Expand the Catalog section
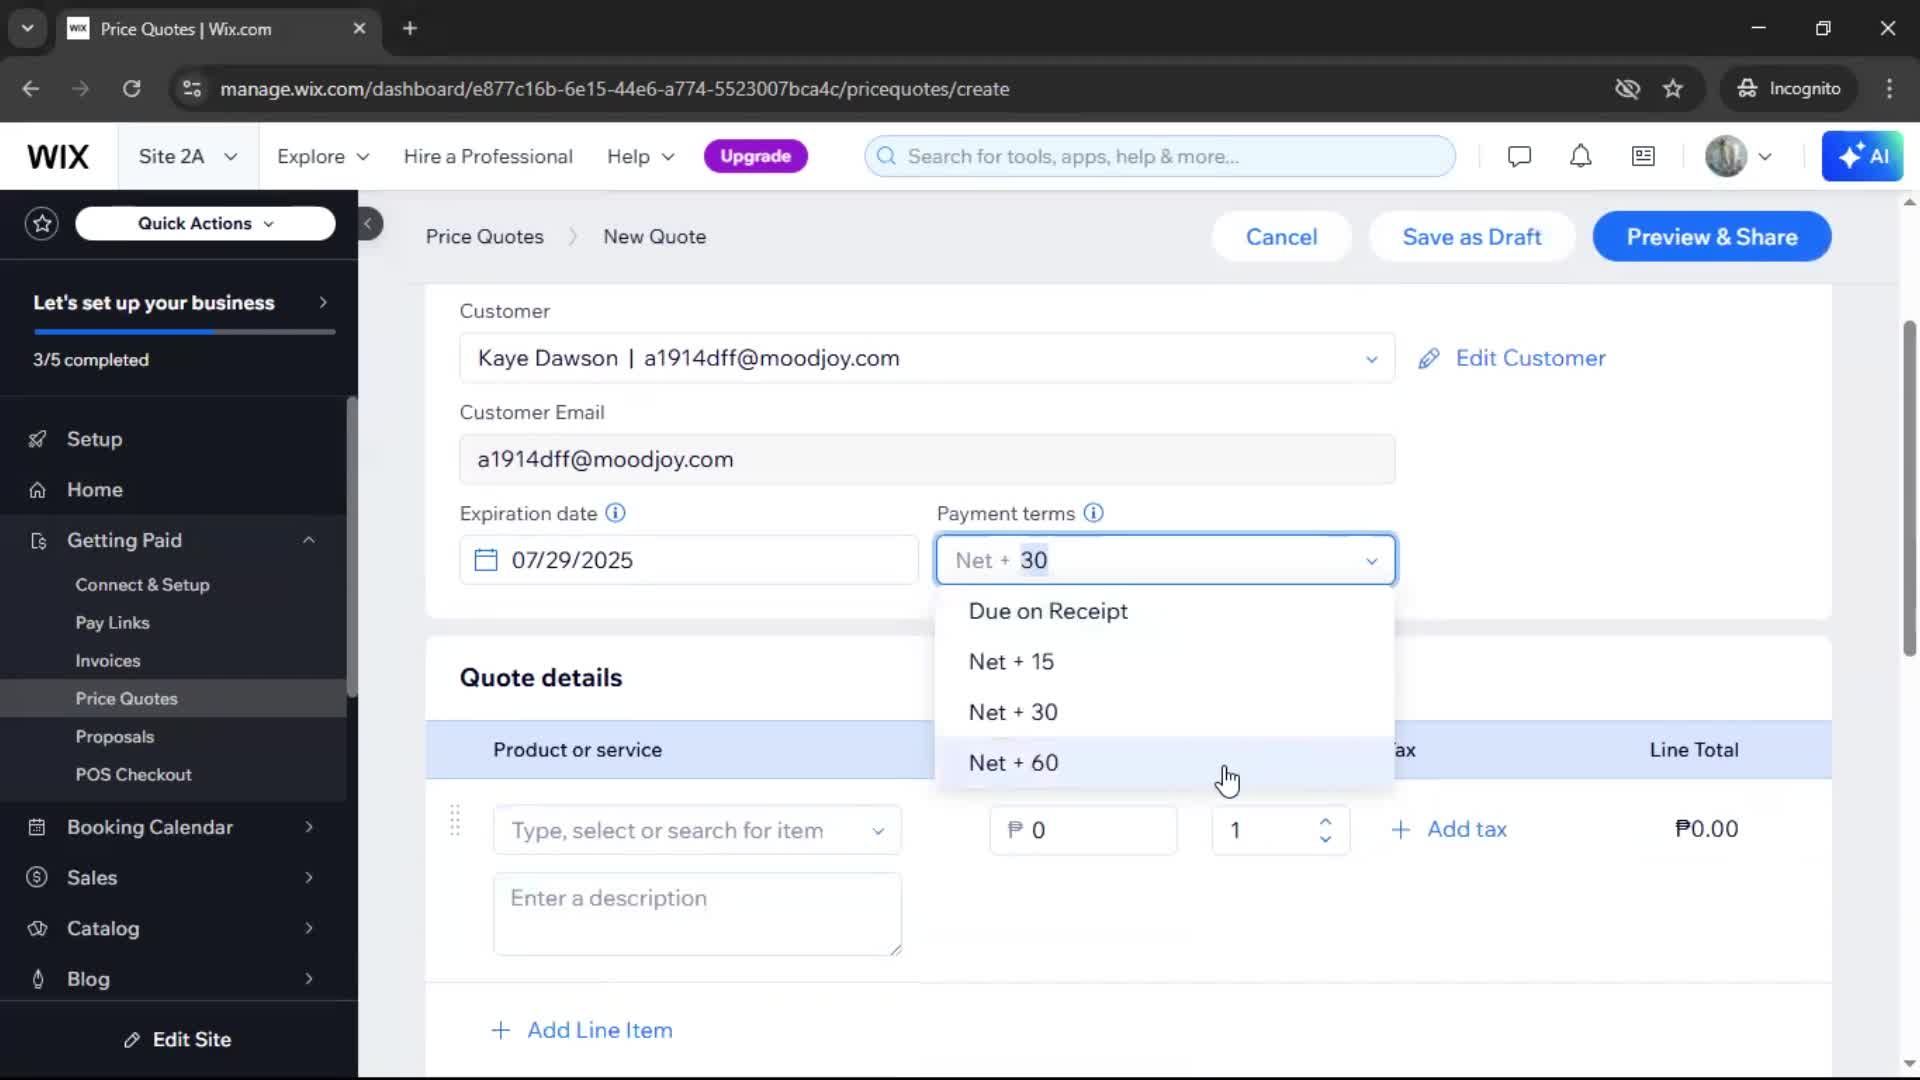This screenshot has height=1080, width=1920. 309,928
